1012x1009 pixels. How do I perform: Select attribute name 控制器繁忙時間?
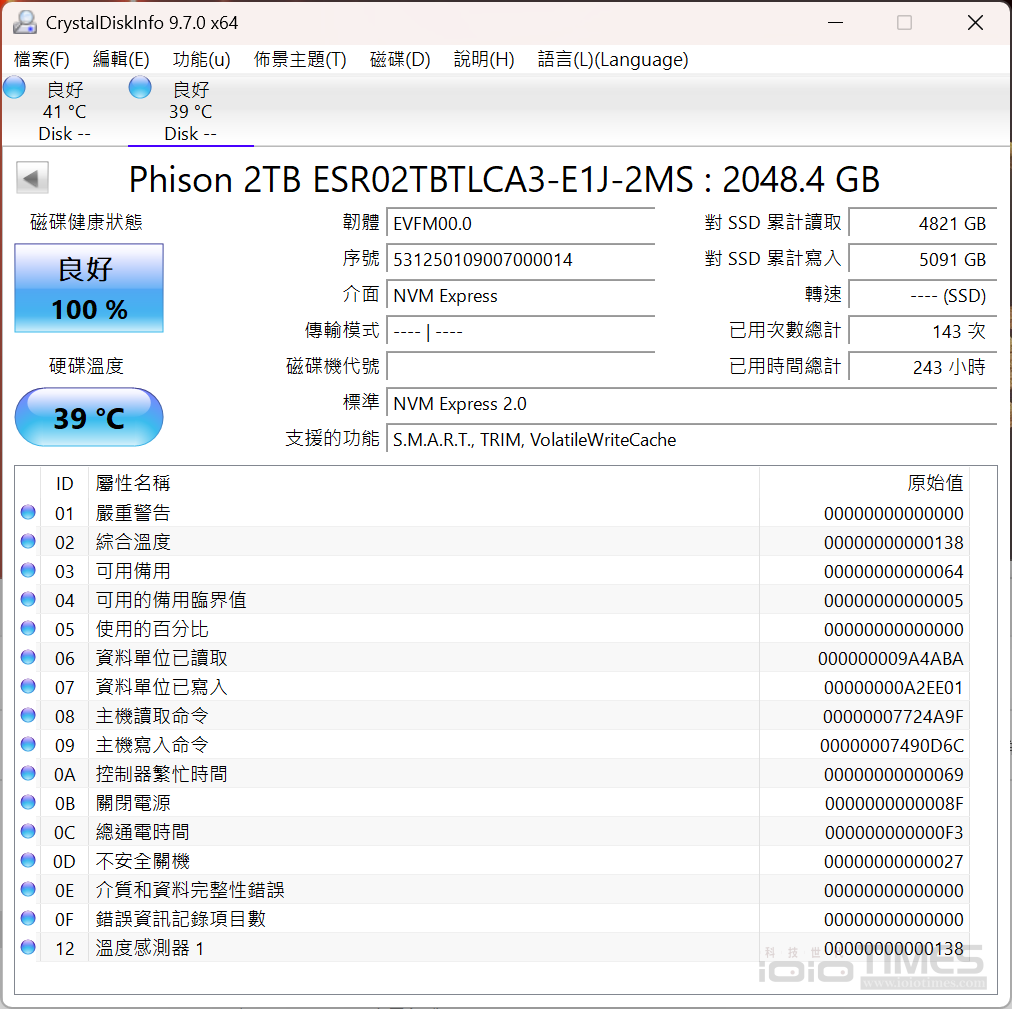point(161,774)
